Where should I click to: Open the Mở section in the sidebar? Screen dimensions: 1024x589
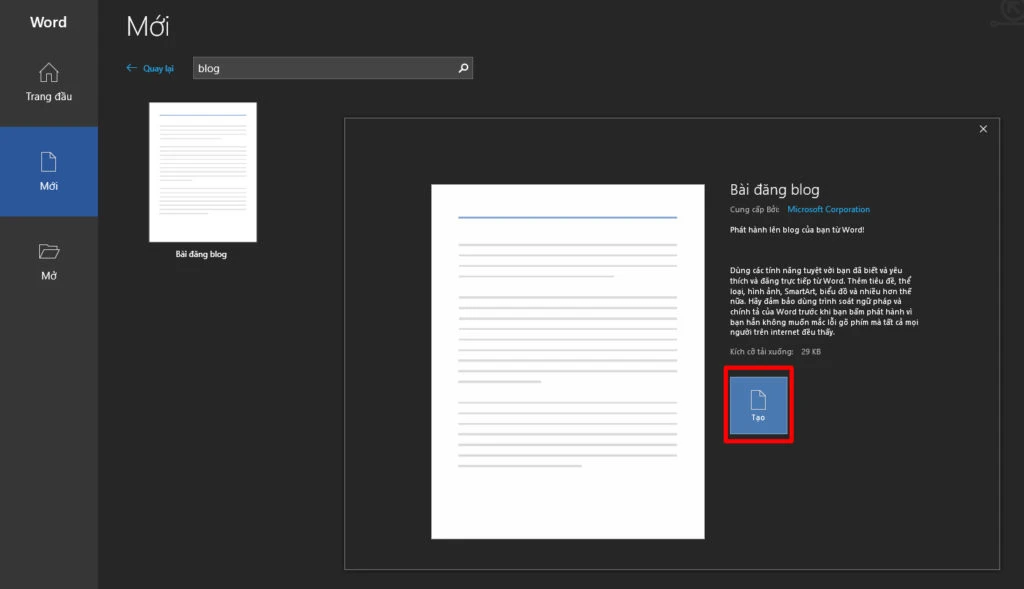click(48, 261)
